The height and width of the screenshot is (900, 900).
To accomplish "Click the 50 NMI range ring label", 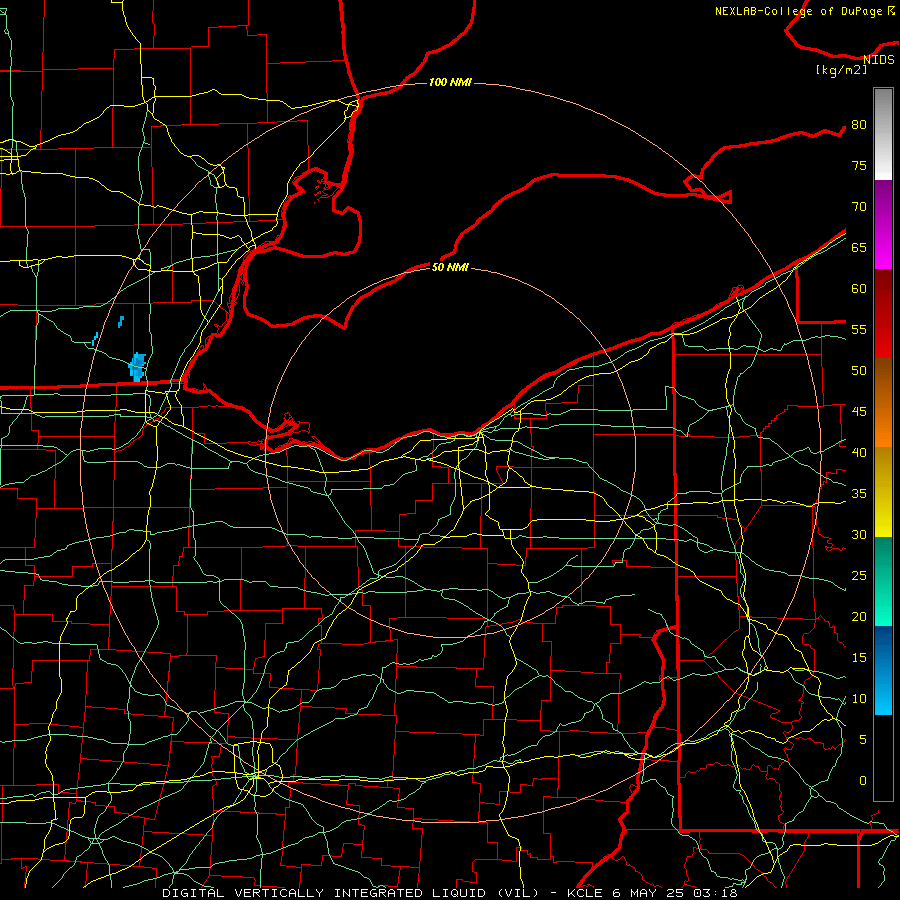I will click(x=450, y=267).
